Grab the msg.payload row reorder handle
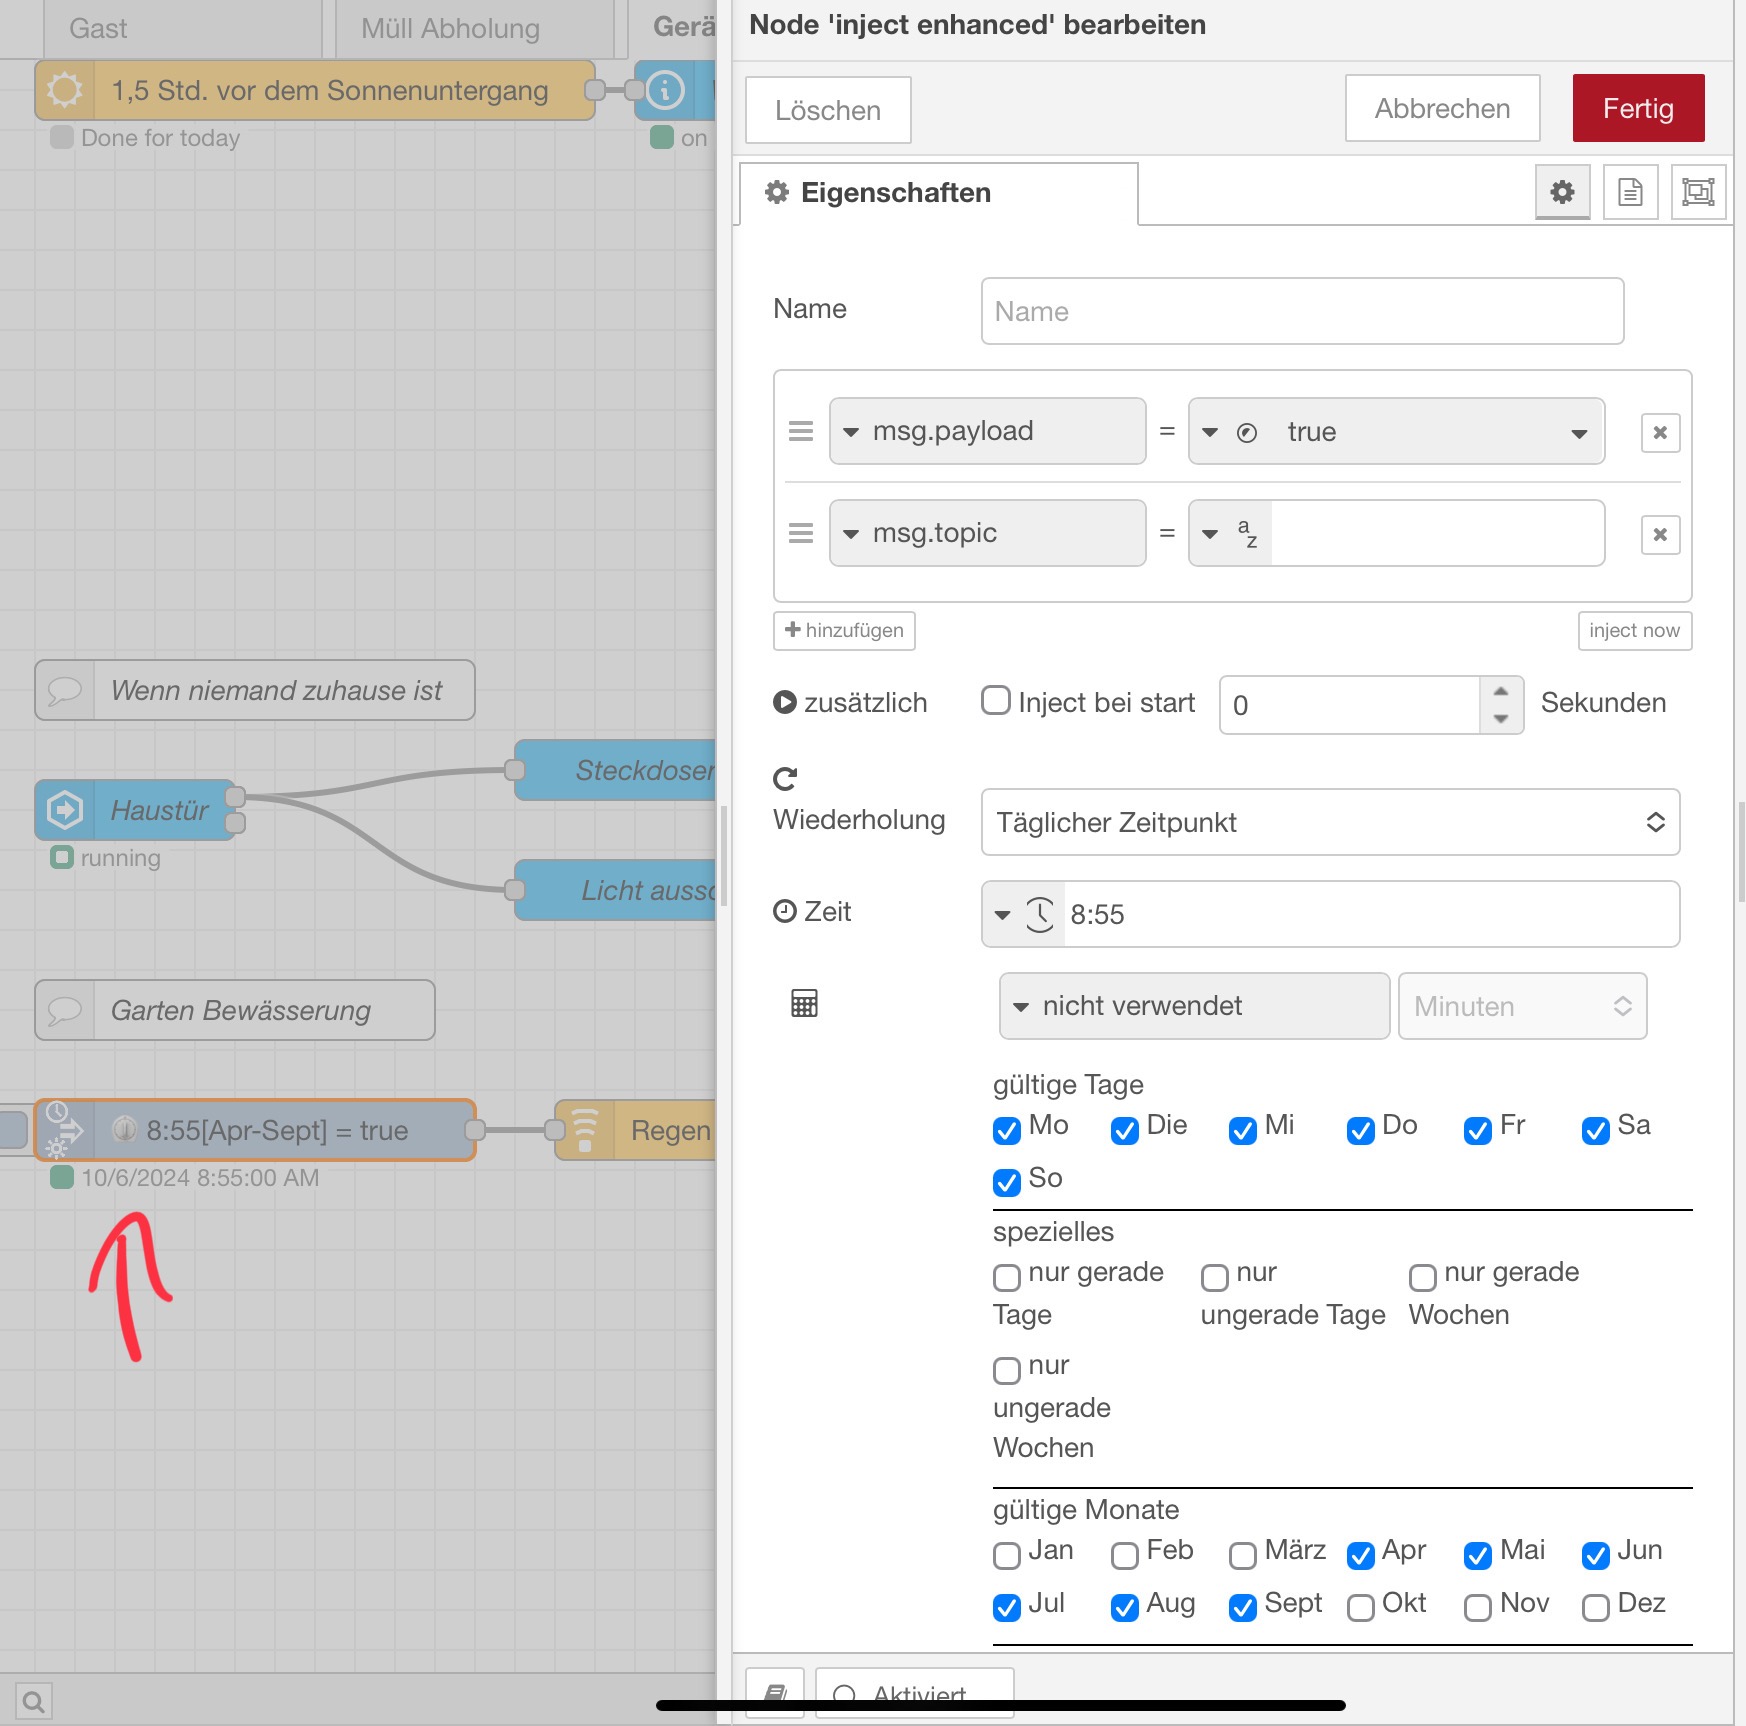Viewport: 1746px width, 1726px height. (801, 431)
